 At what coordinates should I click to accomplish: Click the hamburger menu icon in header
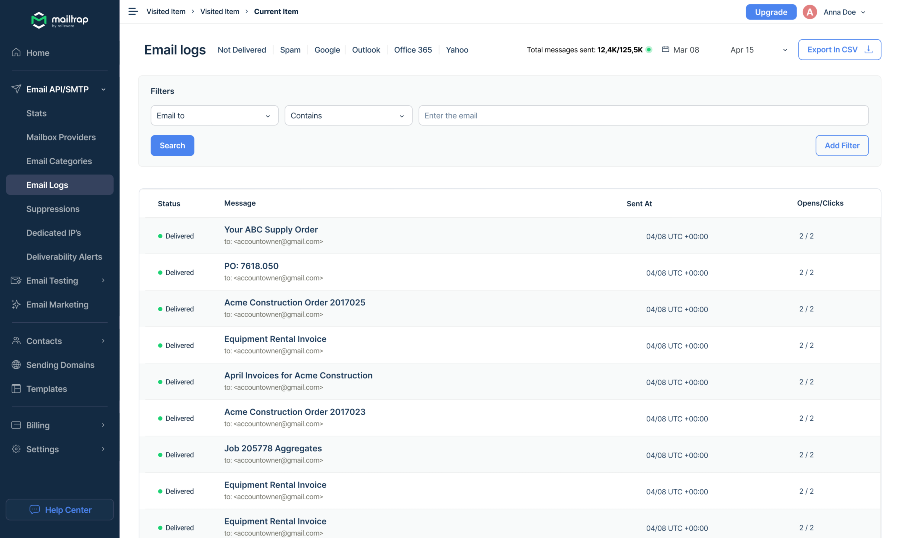(133, 12)
